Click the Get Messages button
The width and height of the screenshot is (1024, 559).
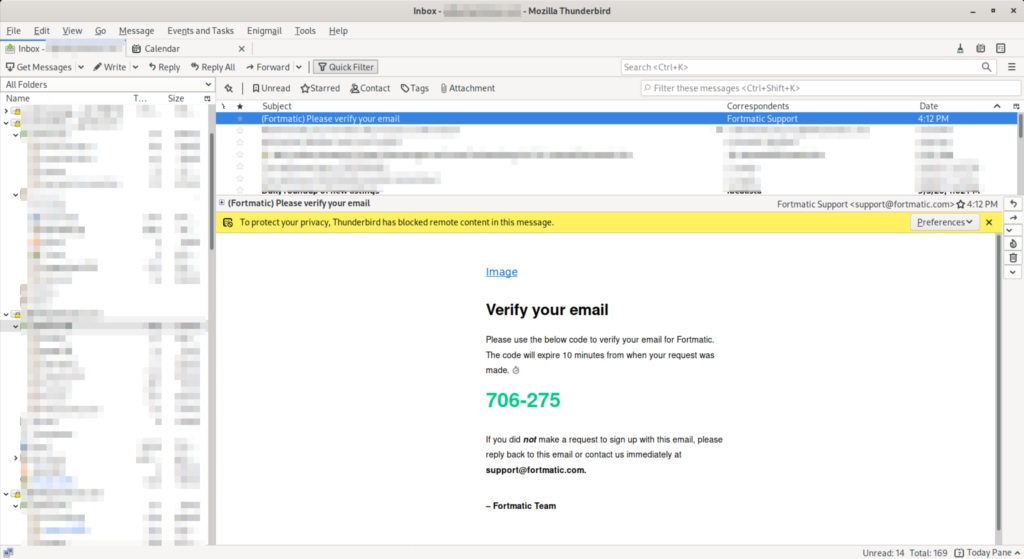click(39, 67)
